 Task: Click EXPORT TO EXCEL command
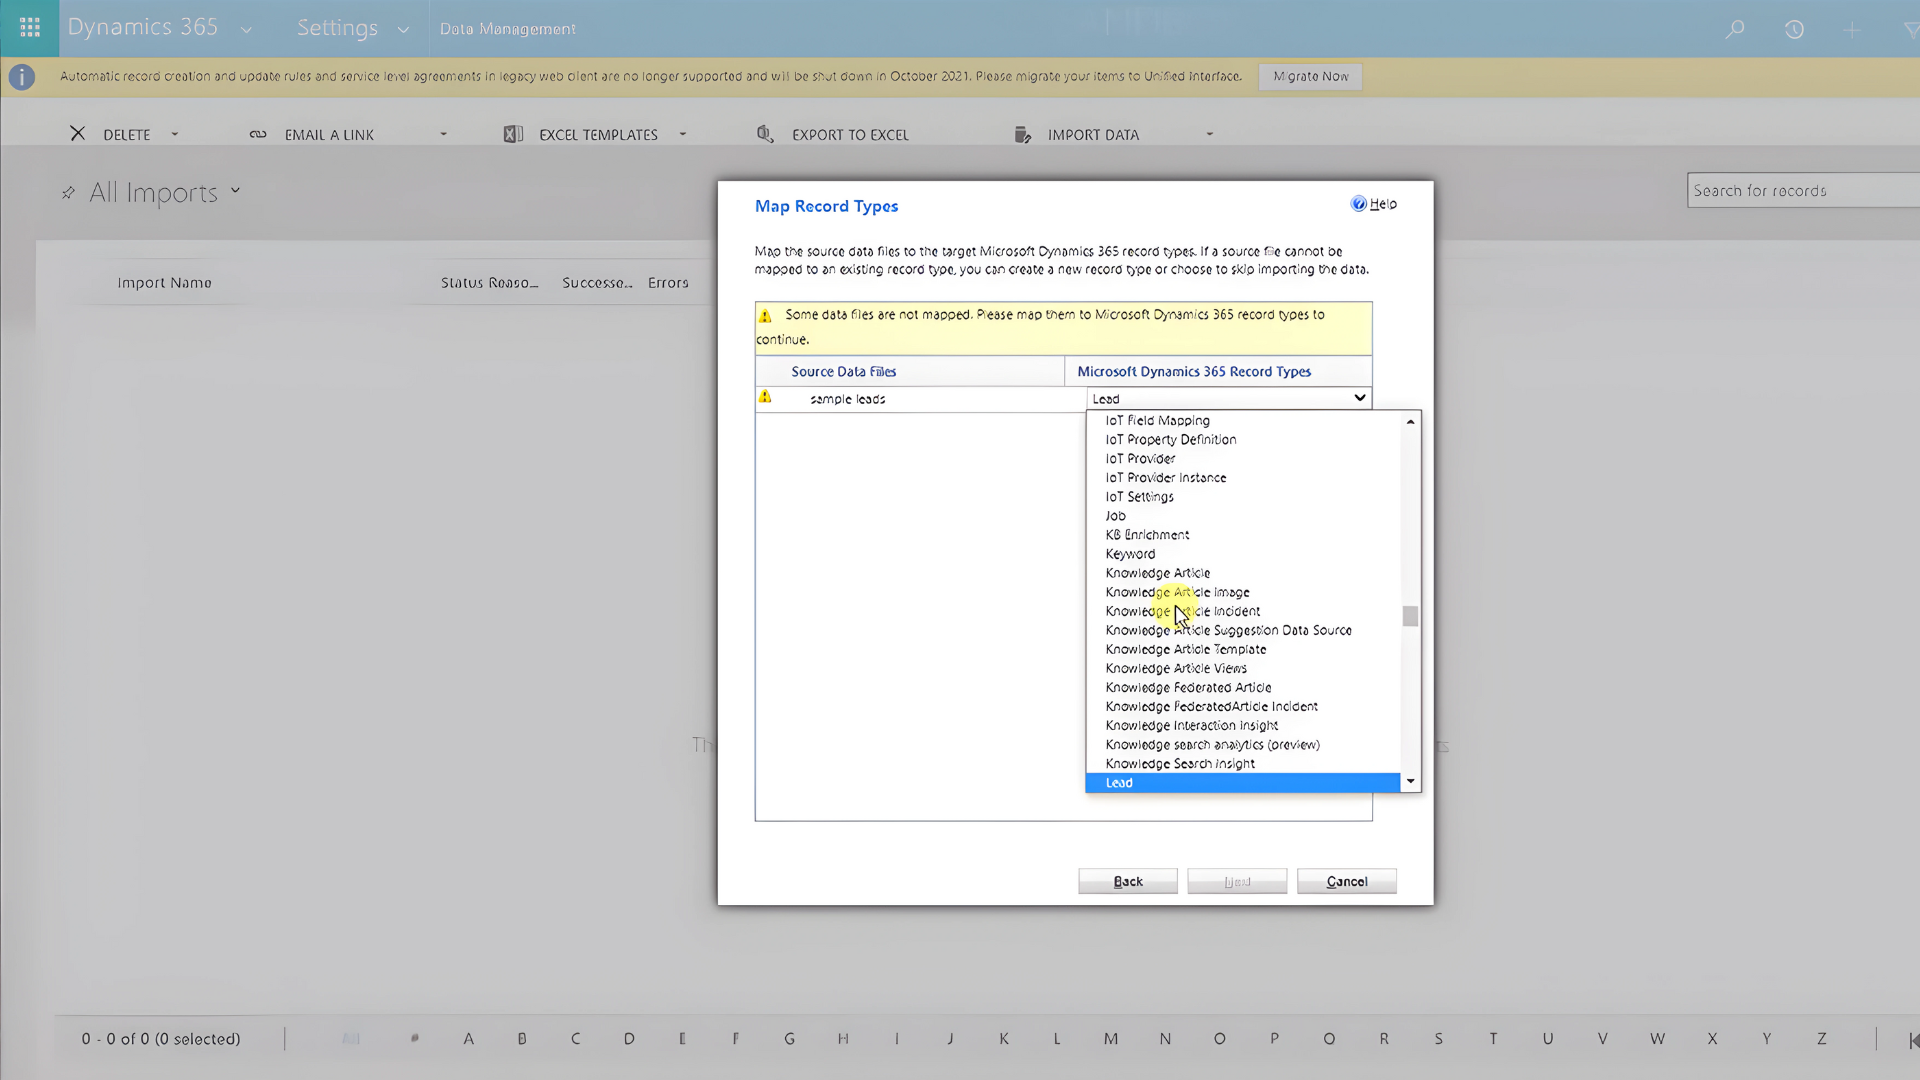[x=850, y=135]
